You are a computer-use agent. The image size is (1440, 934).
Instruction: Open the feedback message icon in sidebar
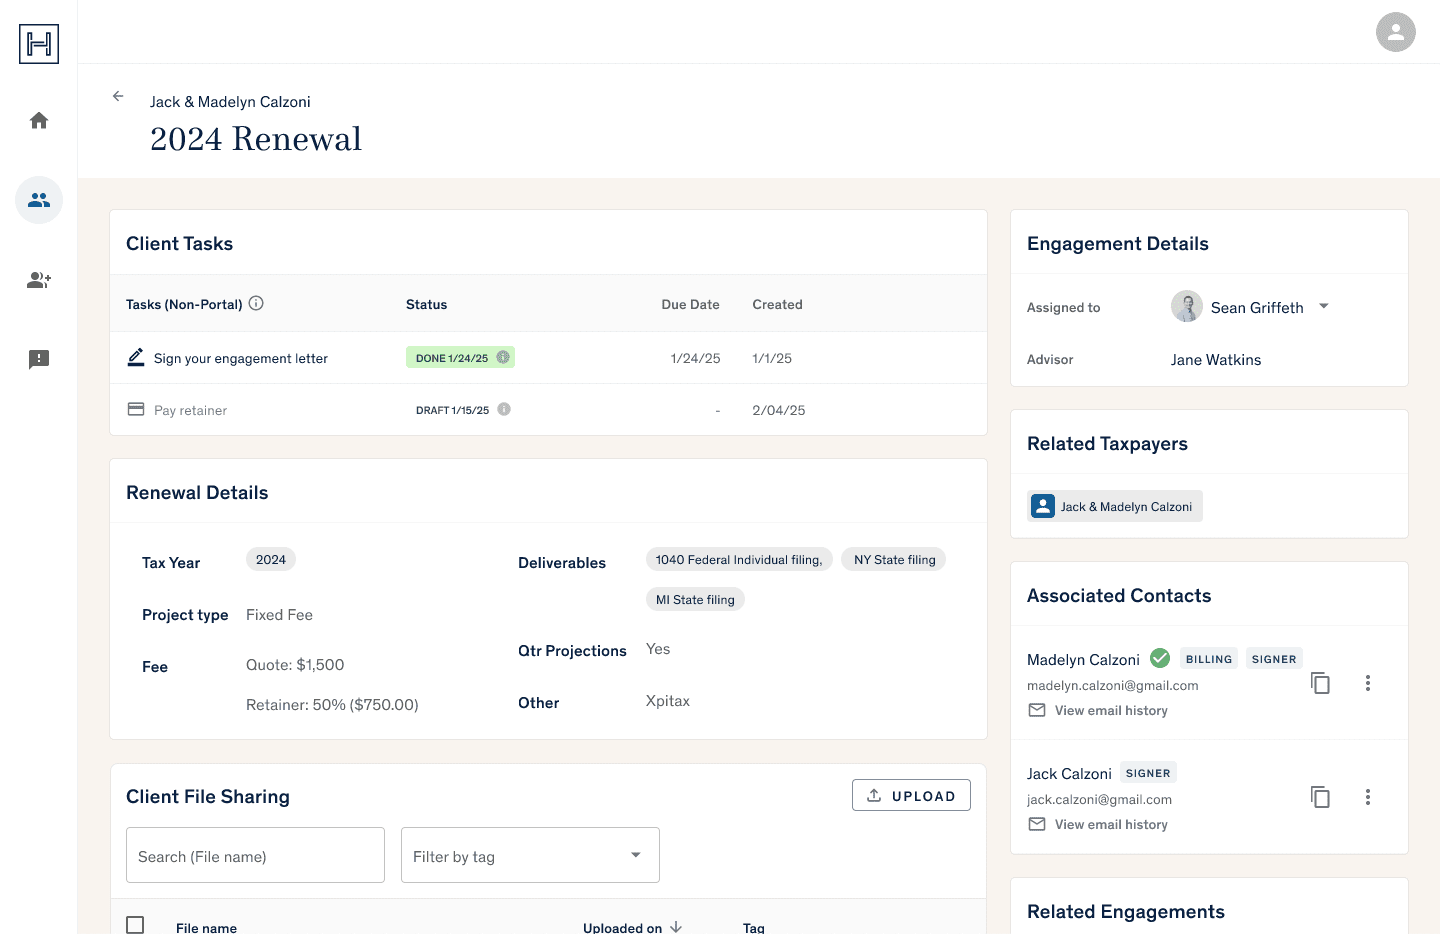[x=39, y=359]
